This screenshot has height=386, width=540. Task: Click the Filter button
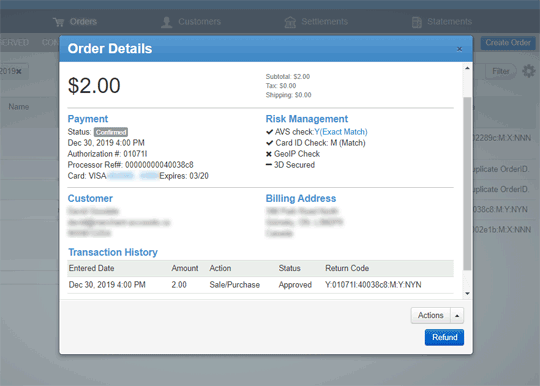tap(500, 71)
